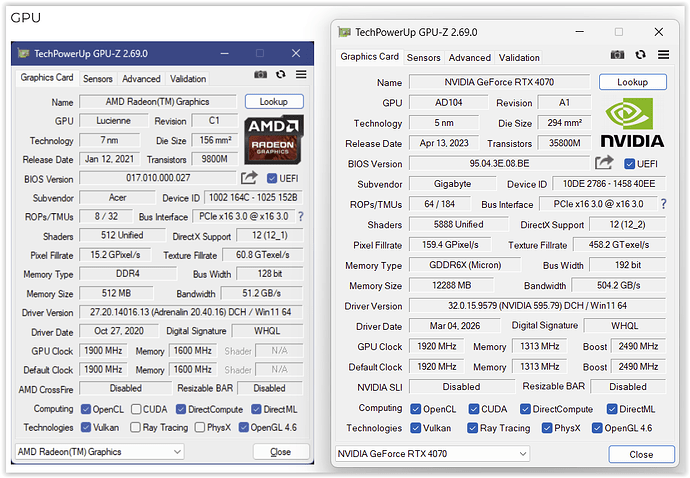Click BIOS Version field 017.010.000.027

click(158, 178)
